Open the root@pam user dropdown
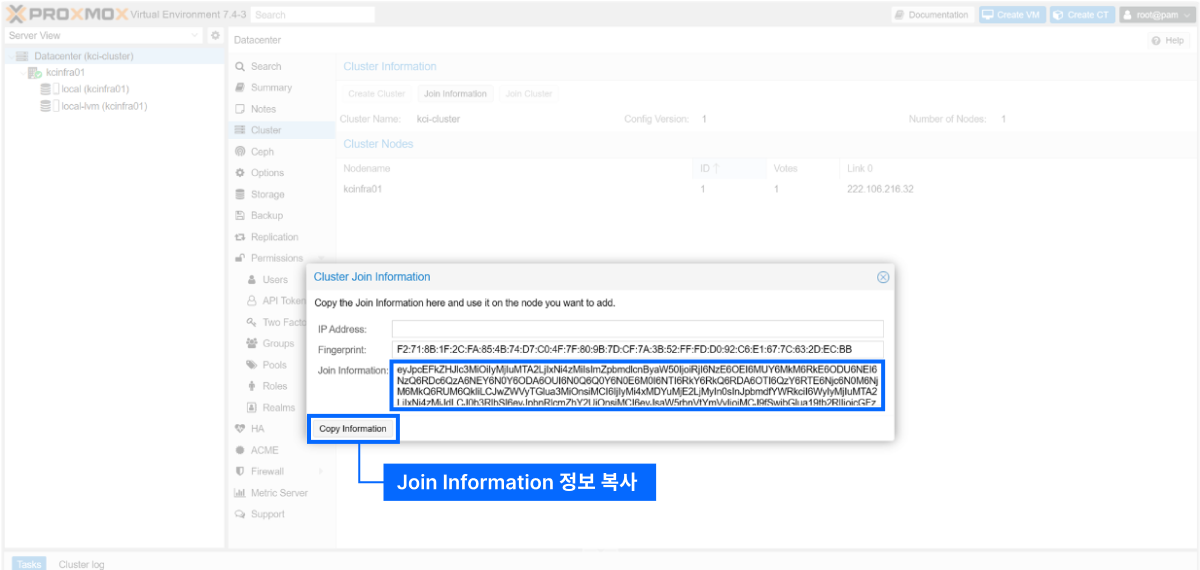 [1156, 15]
